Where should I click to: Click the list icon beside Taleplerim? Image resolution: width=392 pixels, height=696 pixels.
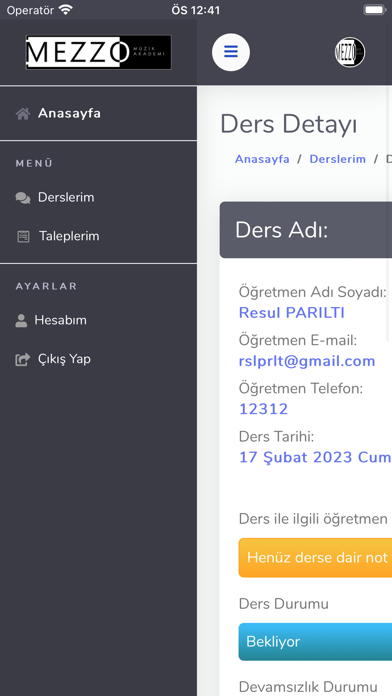[x=23, y=236]
